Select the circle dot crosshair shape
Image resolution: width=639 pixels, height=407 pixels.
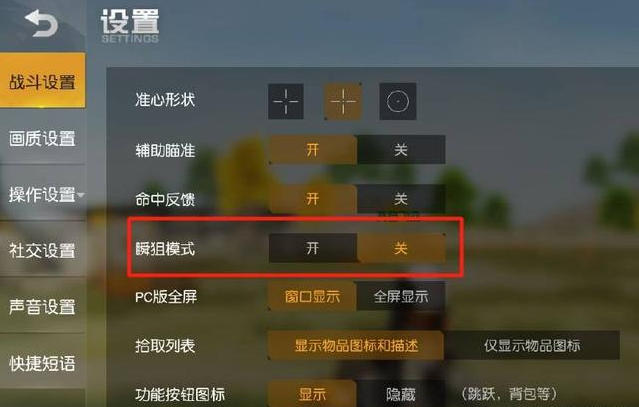click(398, 101)
